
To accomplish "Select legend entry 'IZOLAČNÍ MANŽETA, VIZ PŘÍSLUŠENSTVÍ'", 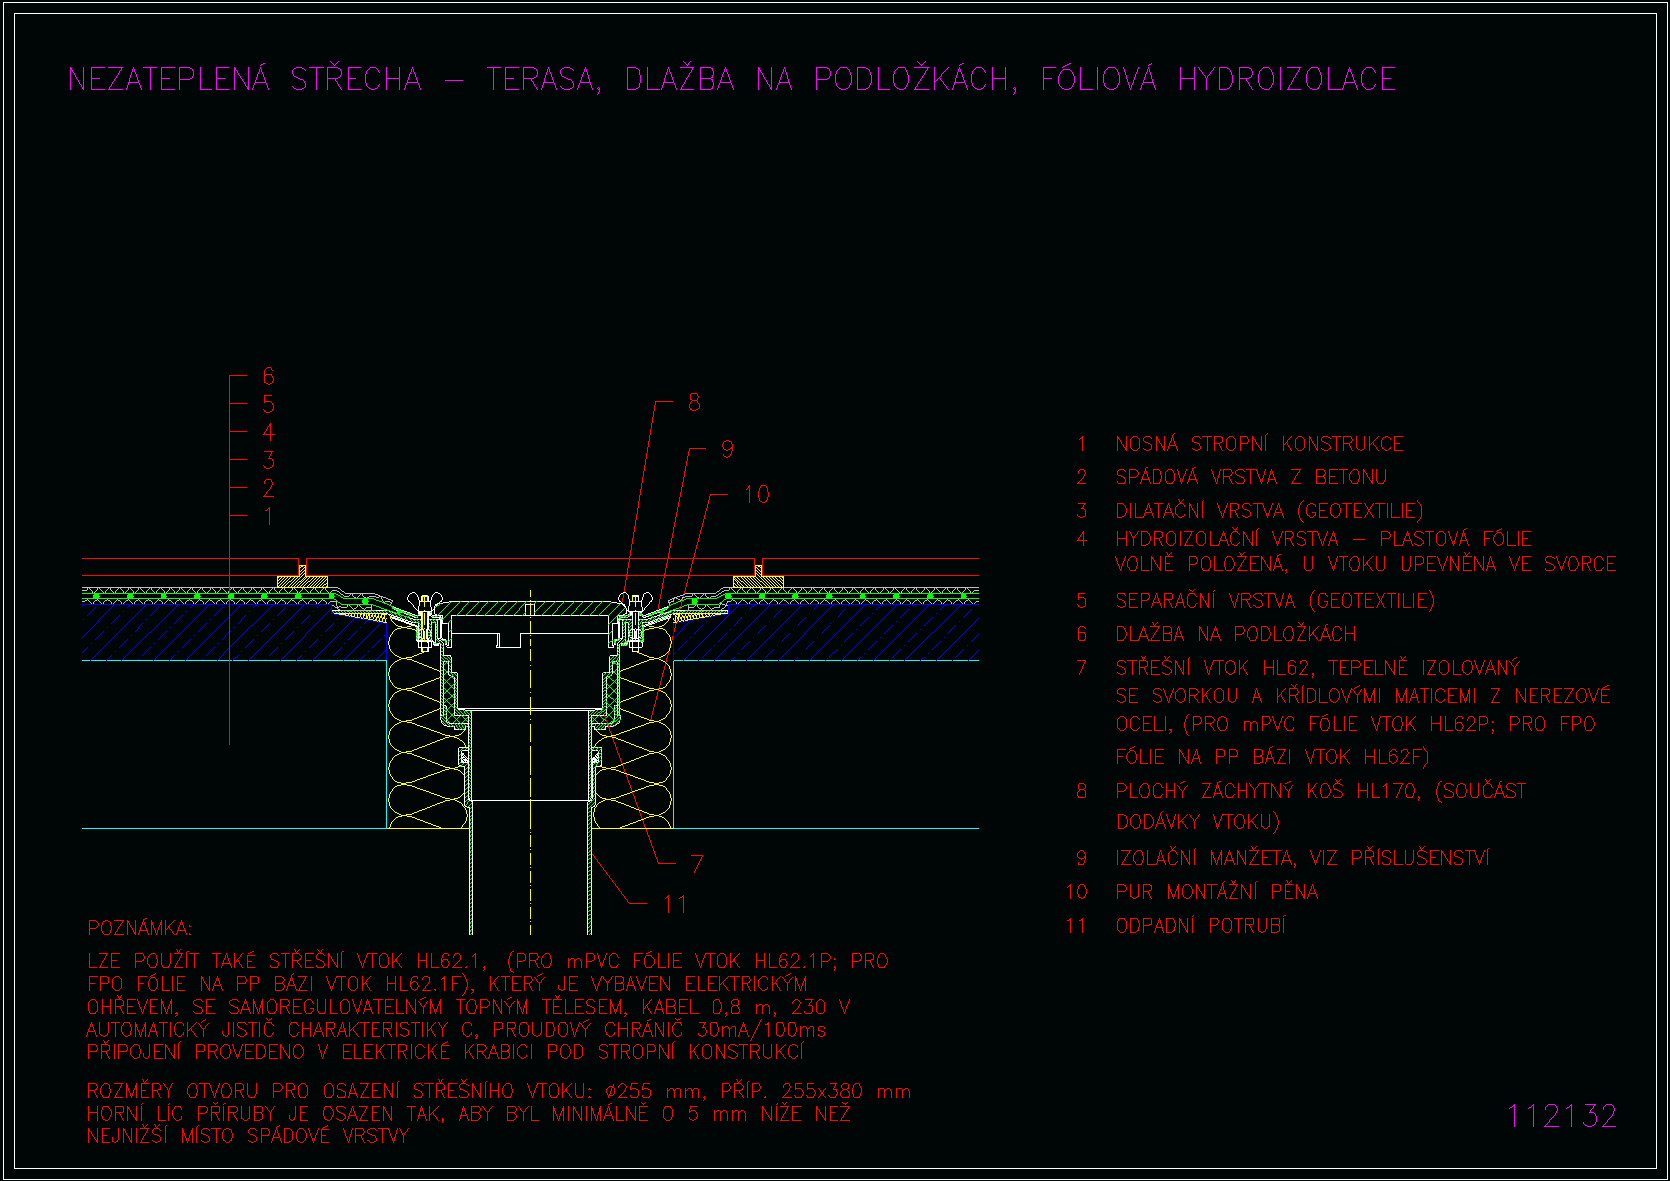I will point(1303,858).
